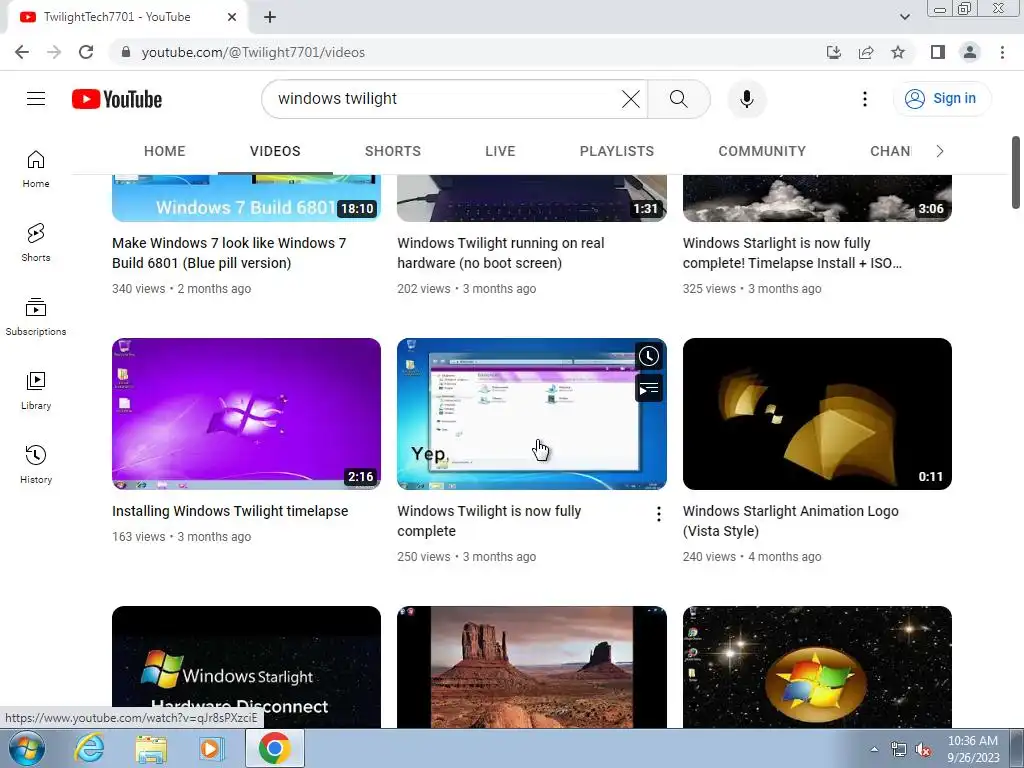Open Installing Windows Twilight timelapse title
1024x768 pixels.
click(230, 511)
